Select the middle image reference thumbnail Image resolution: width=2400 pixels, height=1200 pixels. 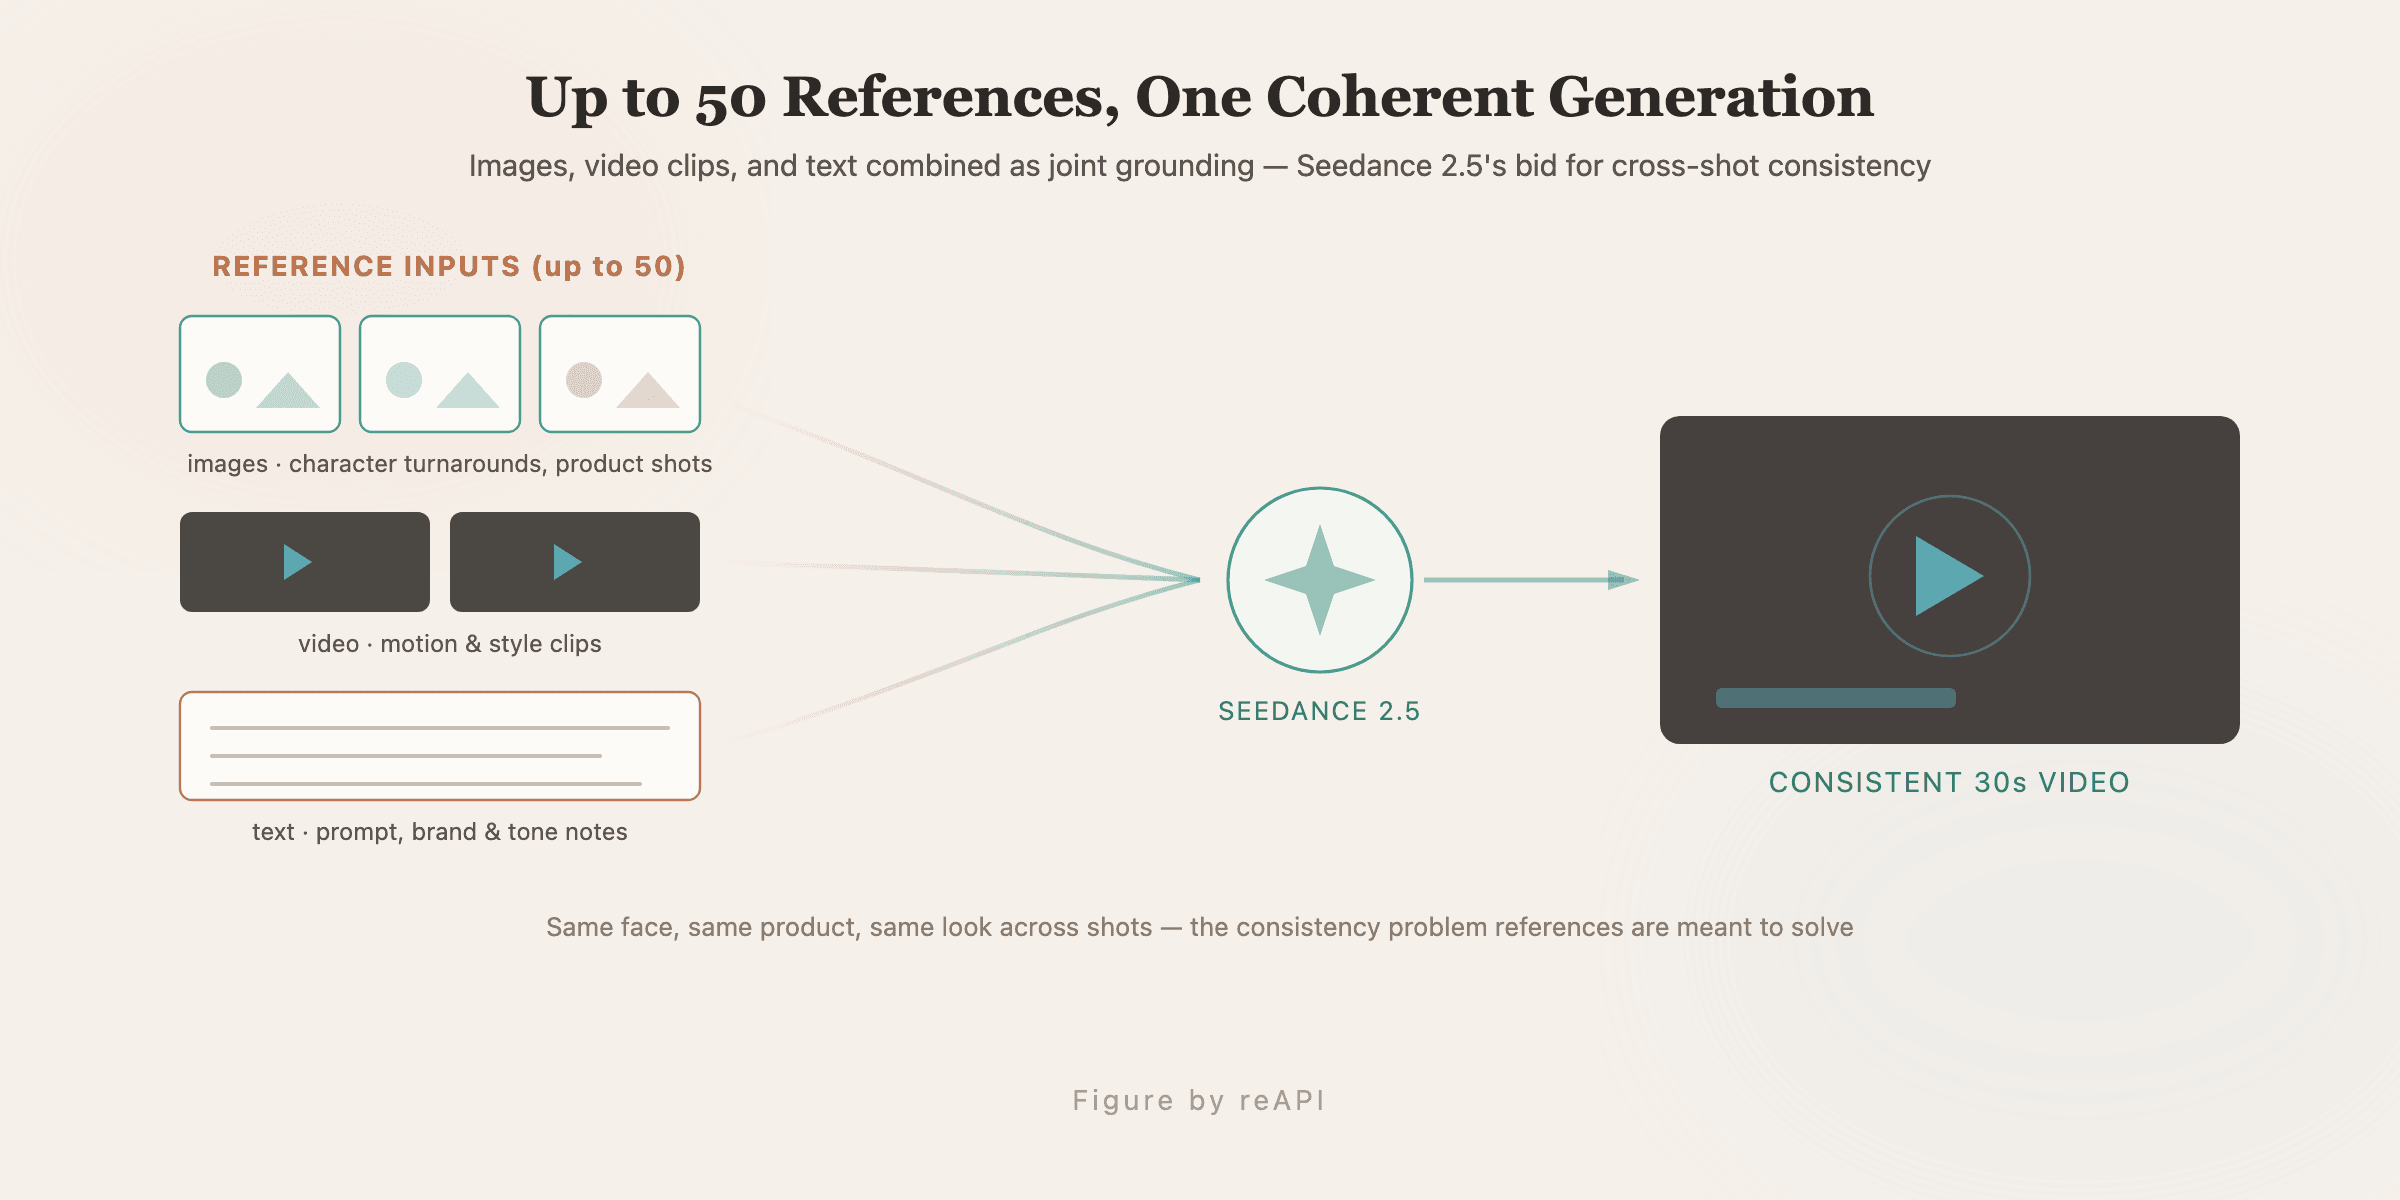click(440, 374)
